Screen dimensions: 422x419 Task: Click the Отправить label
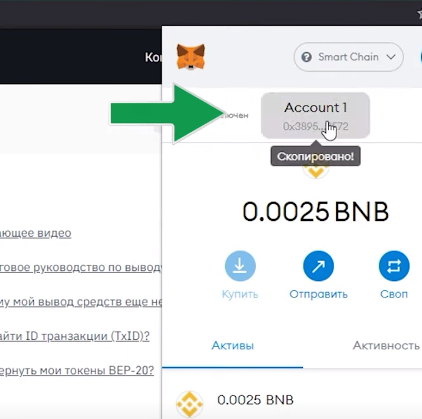point(318,294)
